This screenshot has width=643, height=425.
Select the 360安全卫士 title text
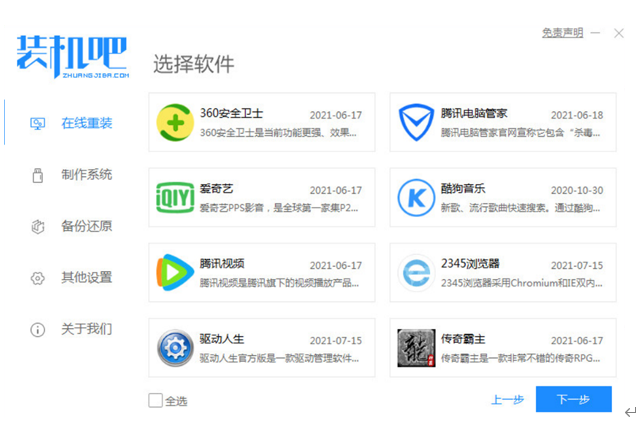pyautogui.click(x=231, y=113)
